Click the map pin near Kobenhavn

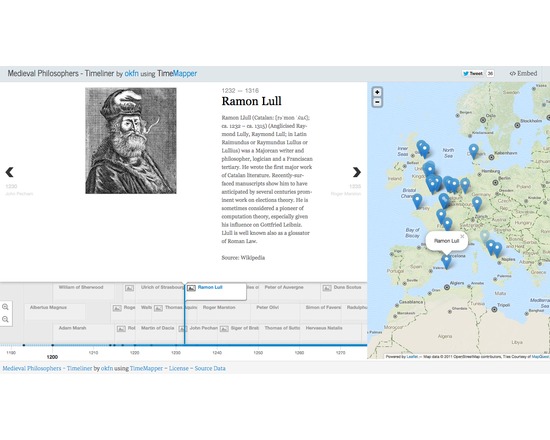click(x=474, y=151)
